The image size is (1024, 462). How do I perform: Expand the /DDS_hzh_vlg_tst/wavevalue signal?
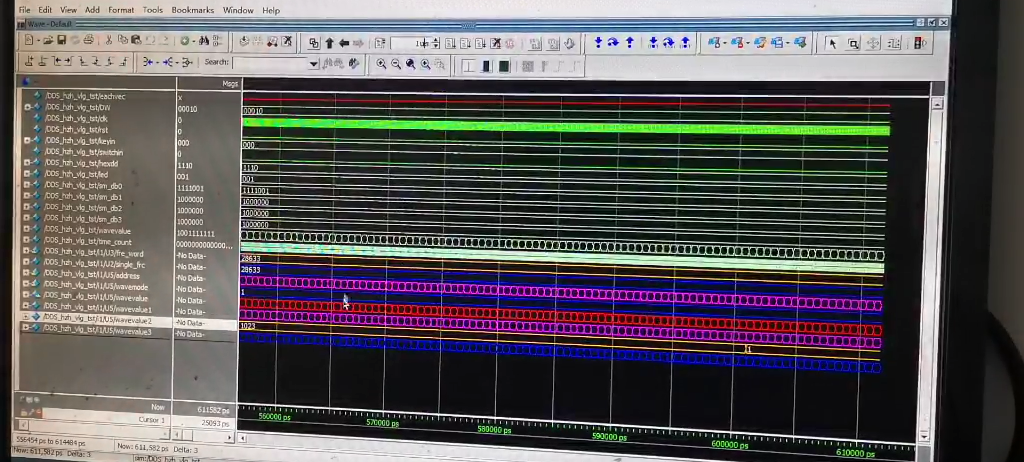[27, 229]
